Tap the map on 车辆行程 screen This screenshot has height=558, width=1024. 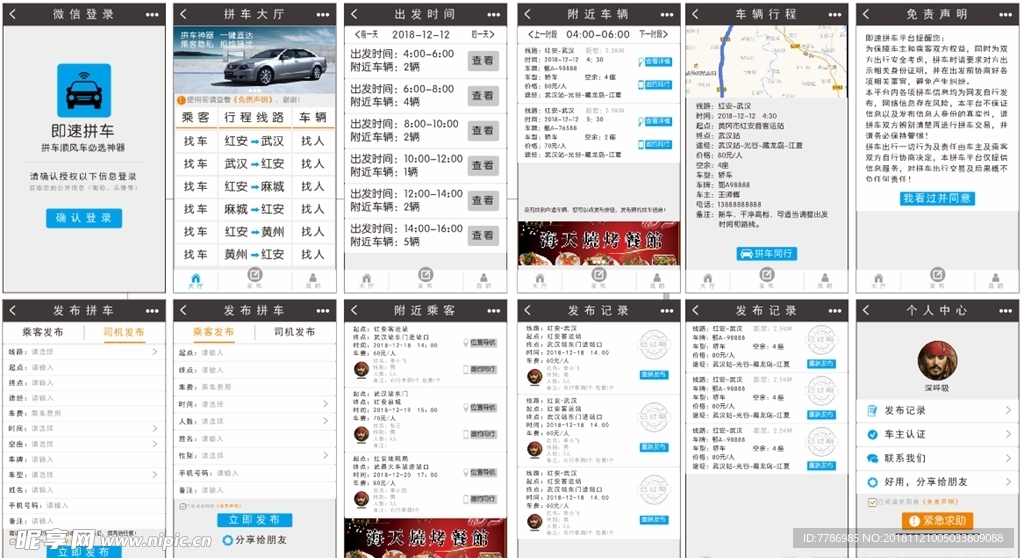coord(767,62)
